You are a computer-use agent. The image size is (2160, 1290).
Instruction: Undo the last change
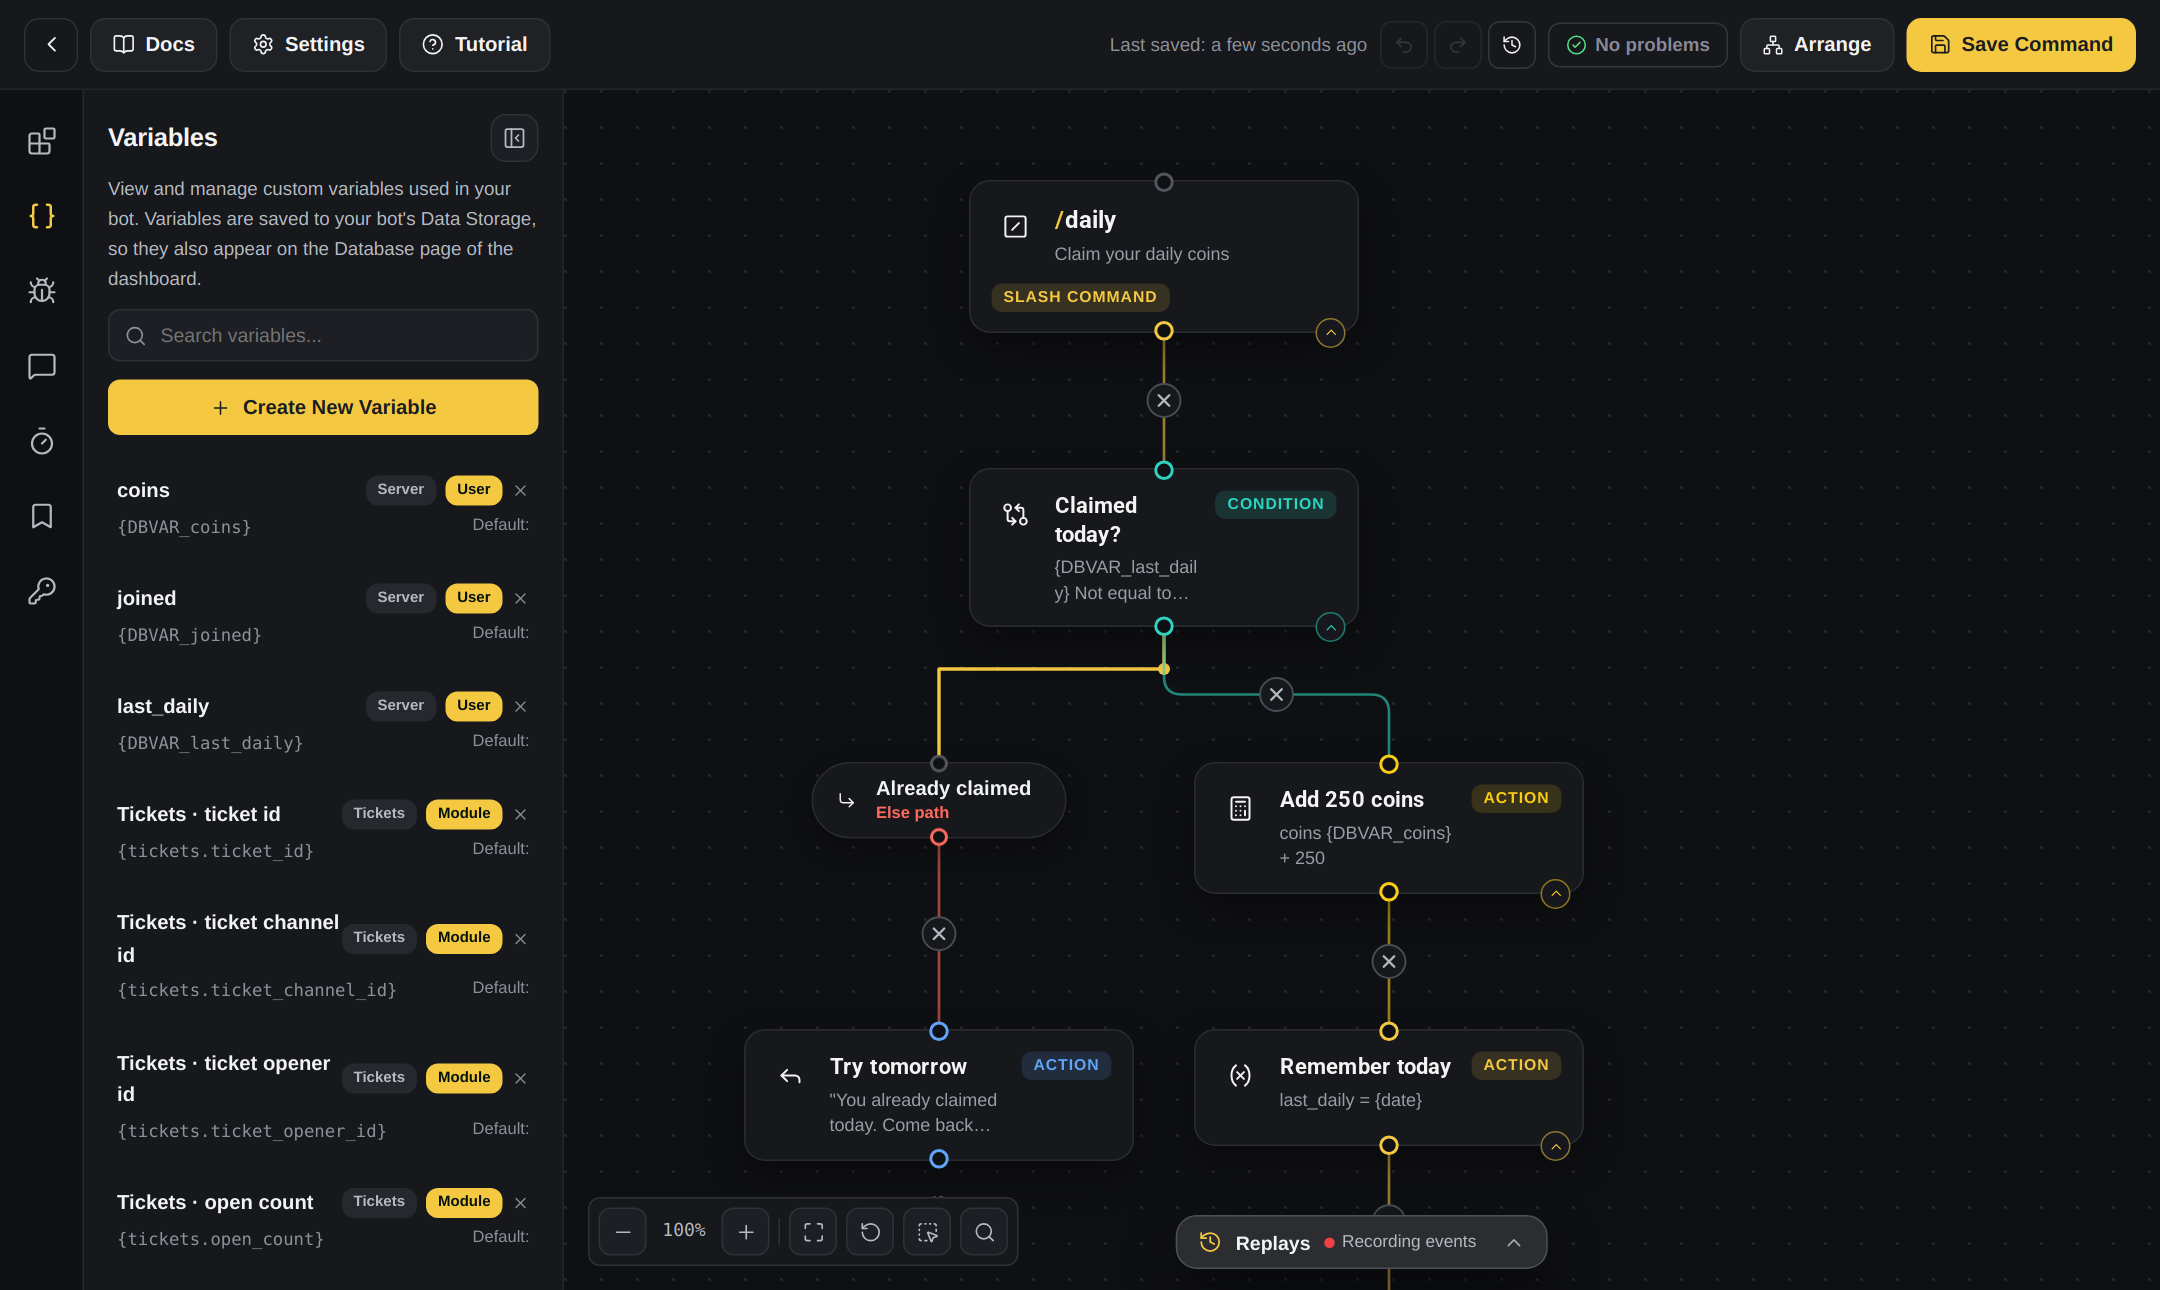[x=1404, y=45]
